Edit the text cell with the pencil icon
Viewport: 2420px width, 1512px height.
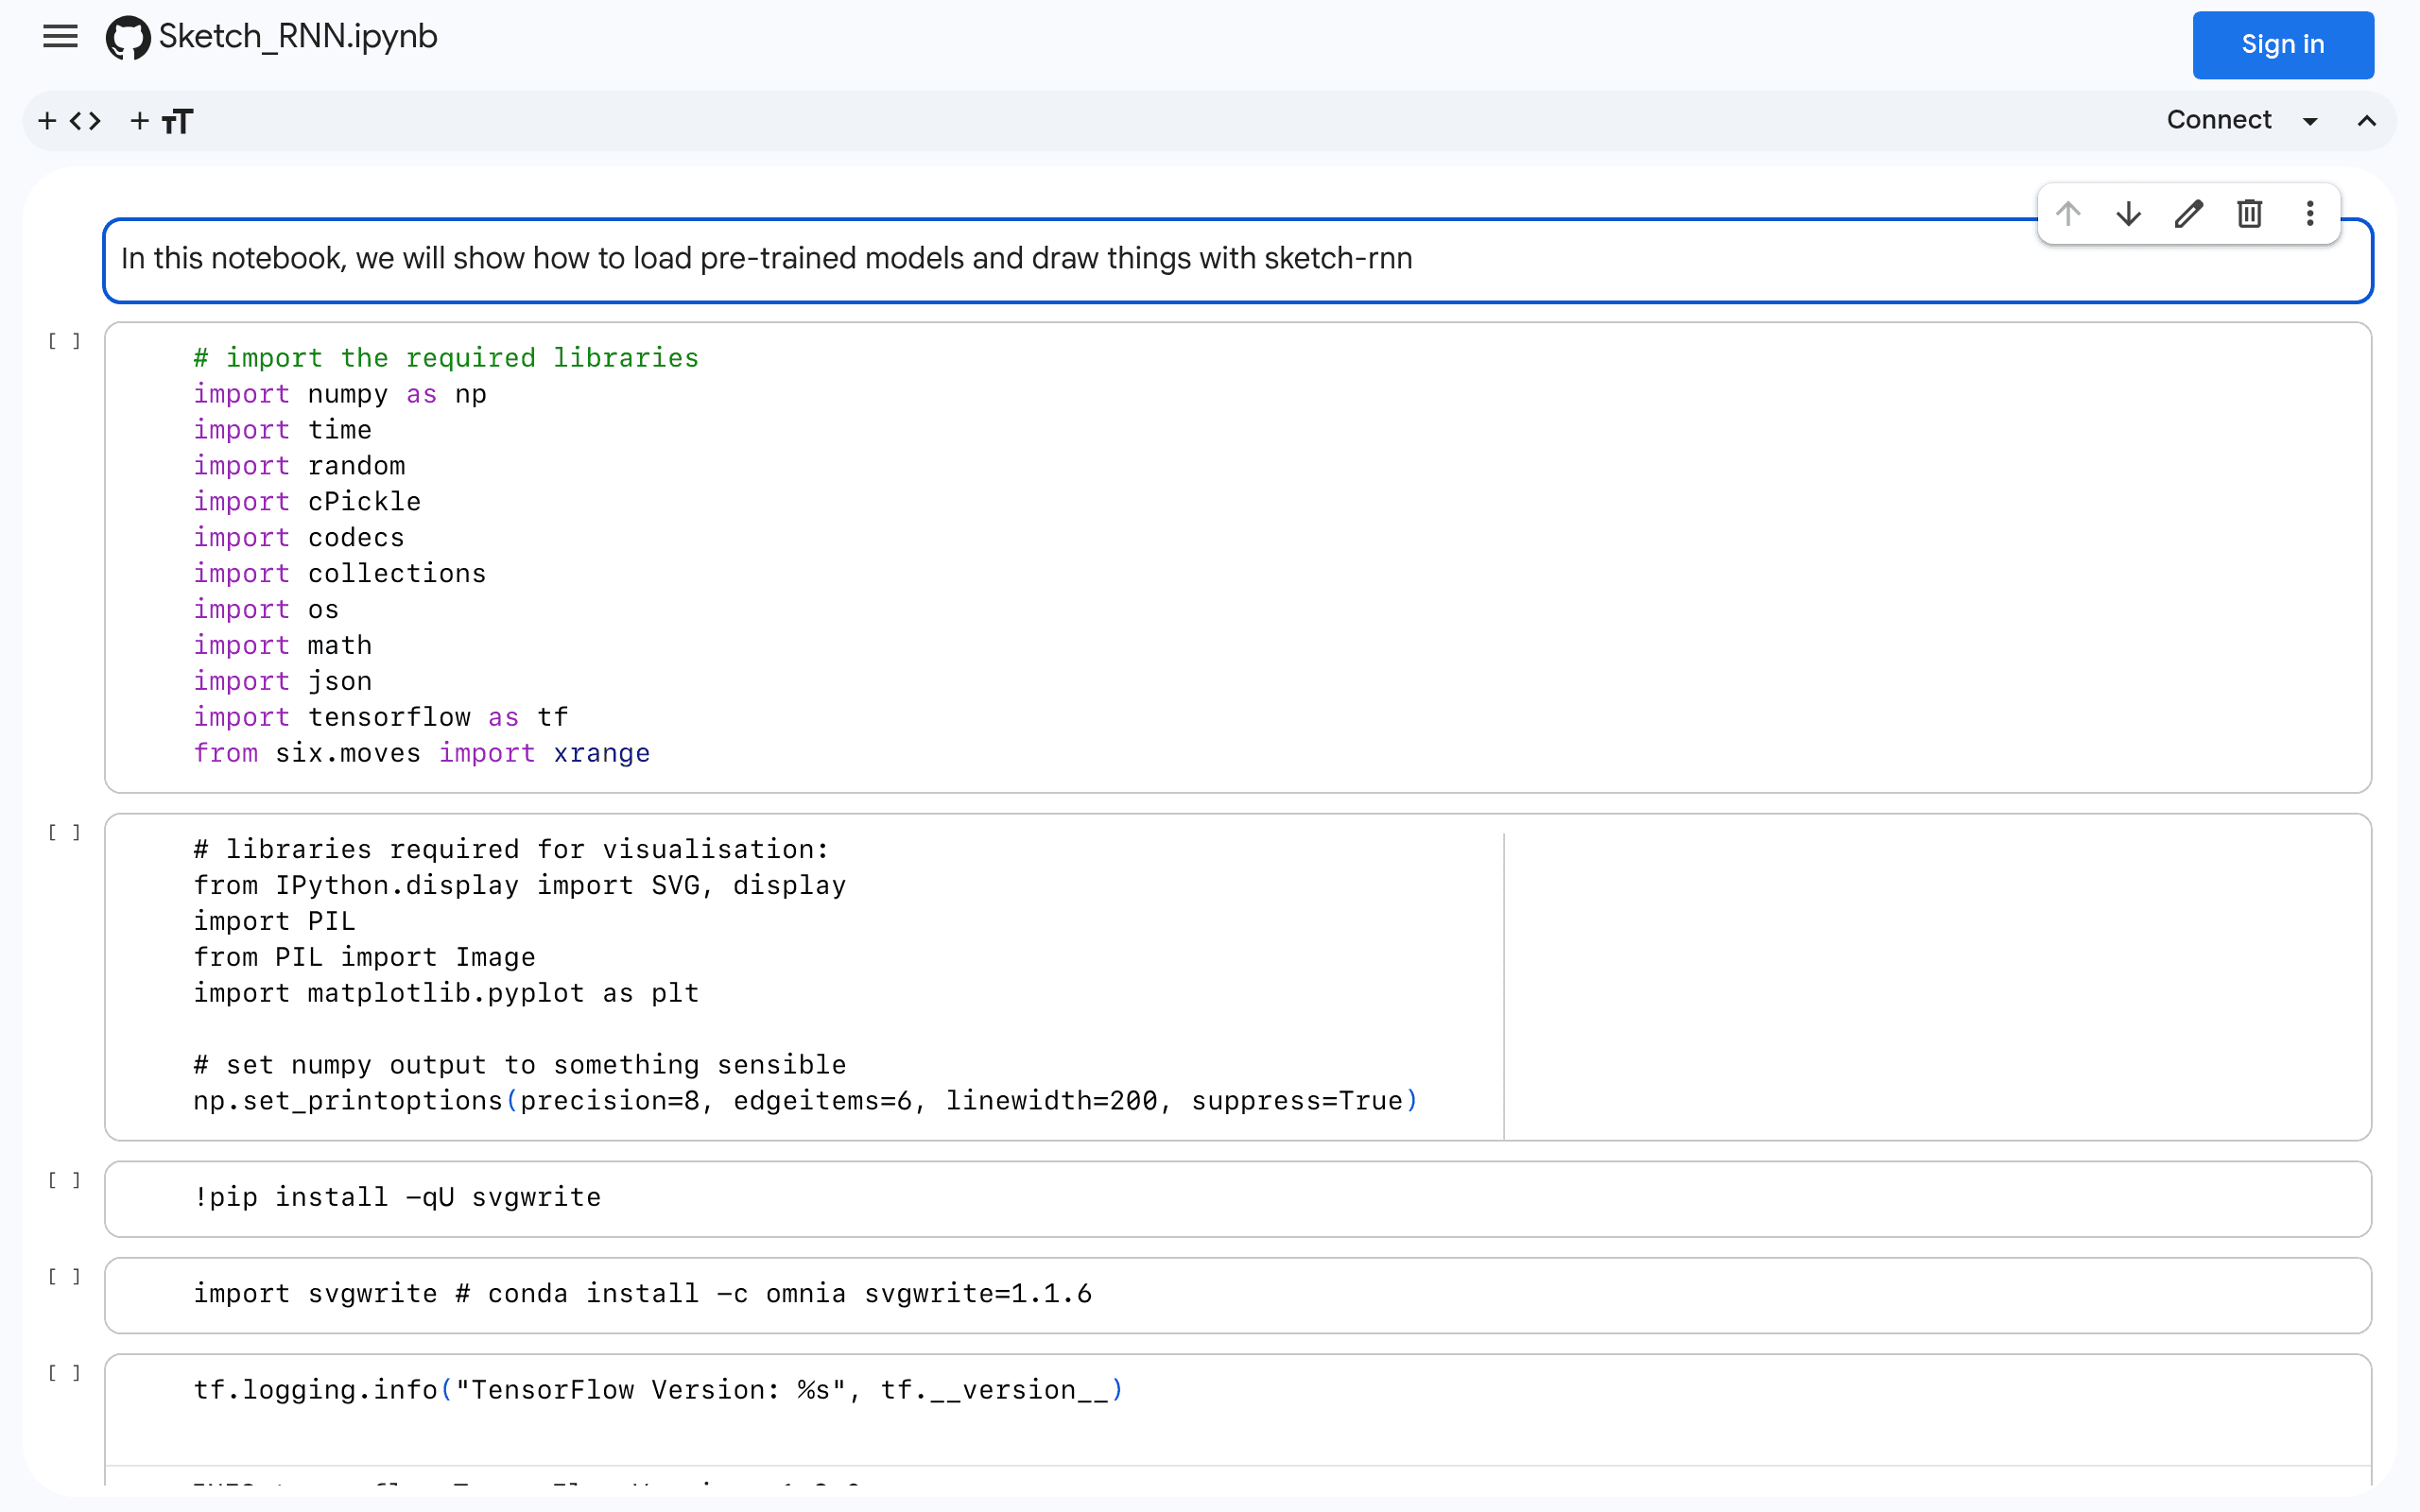coord(2189,213)
